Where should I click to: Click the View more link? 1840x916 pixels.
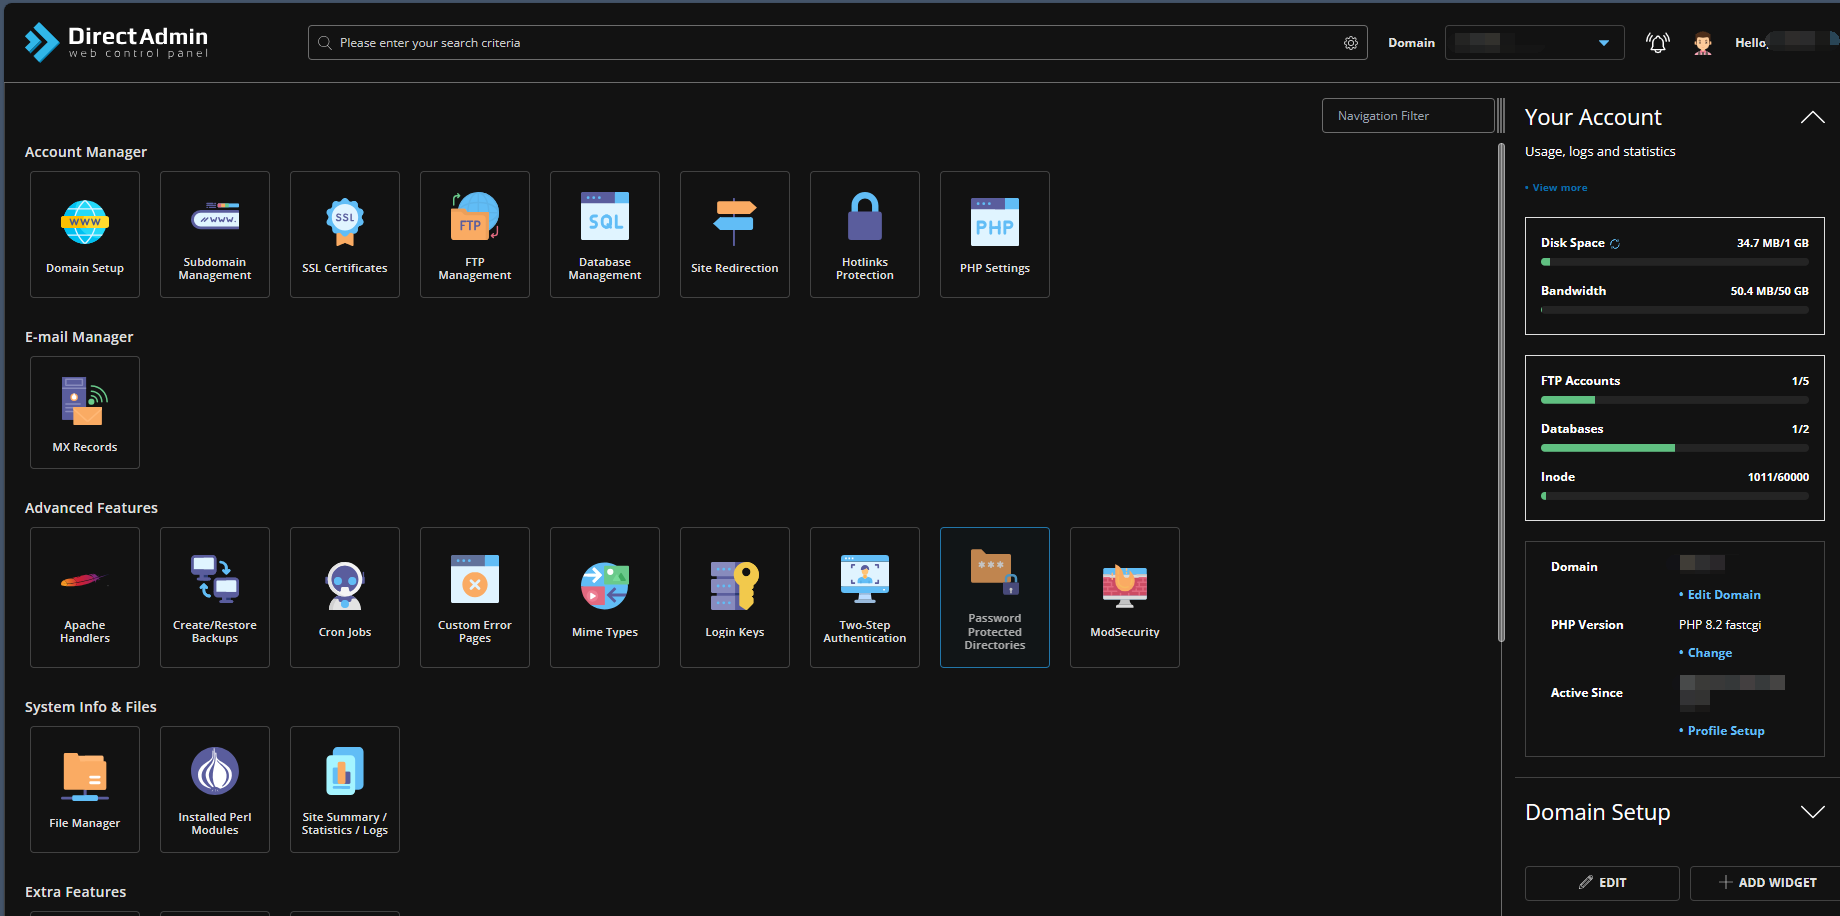[1559, 188]
